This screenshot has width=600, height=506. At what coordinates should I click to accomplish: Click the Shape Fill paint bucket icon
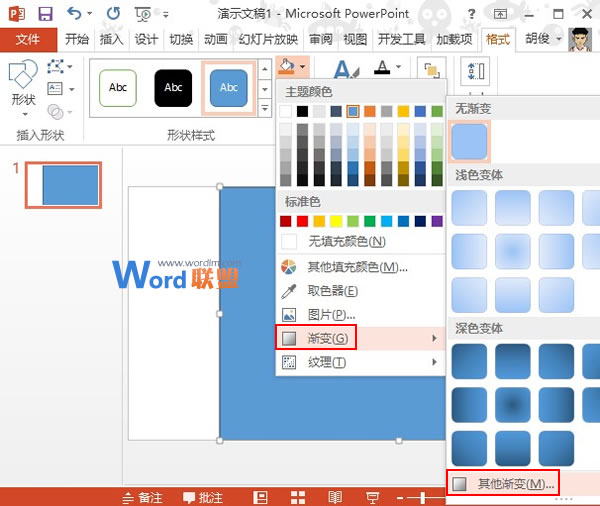(287, 66)
